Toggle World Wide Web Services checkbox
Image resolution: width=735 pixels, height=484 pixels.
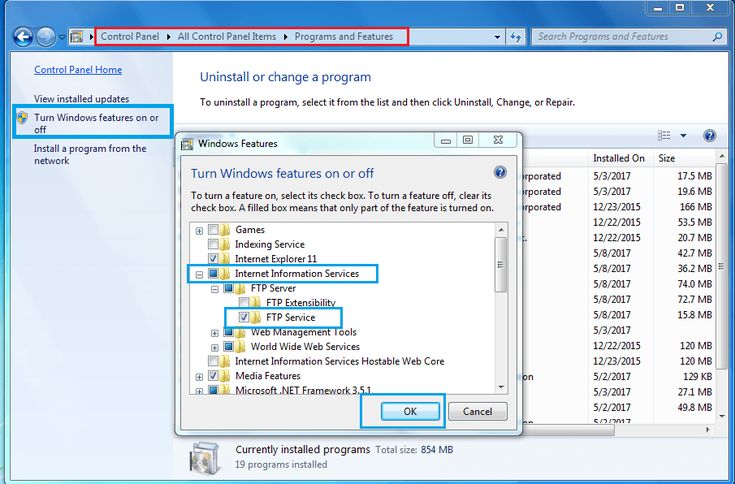[x=229, y=347]
